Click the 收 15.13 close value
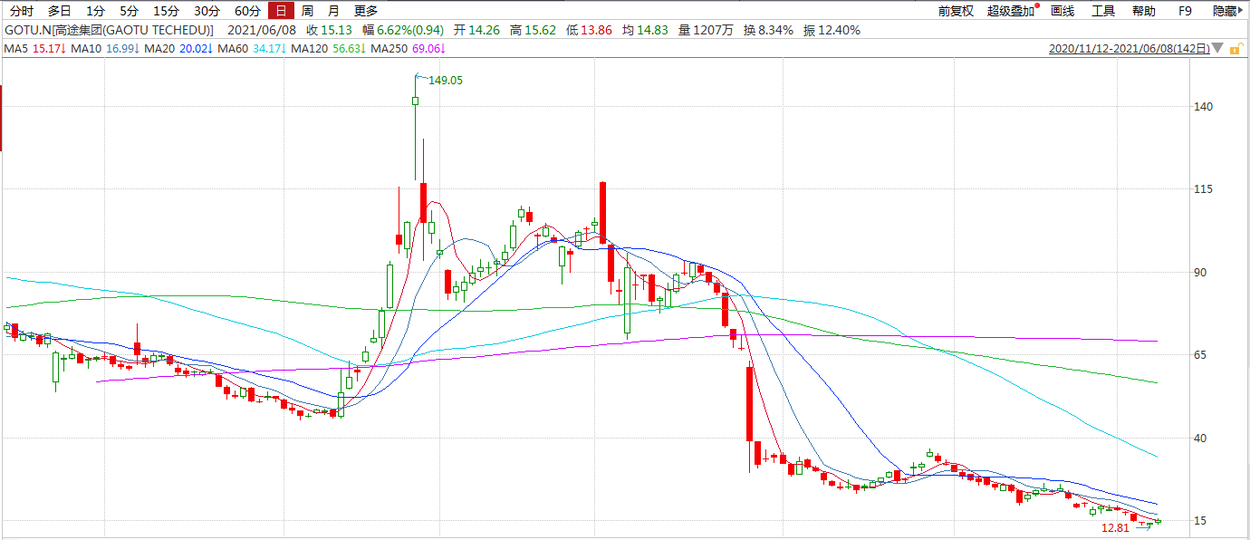Viewport: 1250px width, 540px height. click(x=328, y=30)
